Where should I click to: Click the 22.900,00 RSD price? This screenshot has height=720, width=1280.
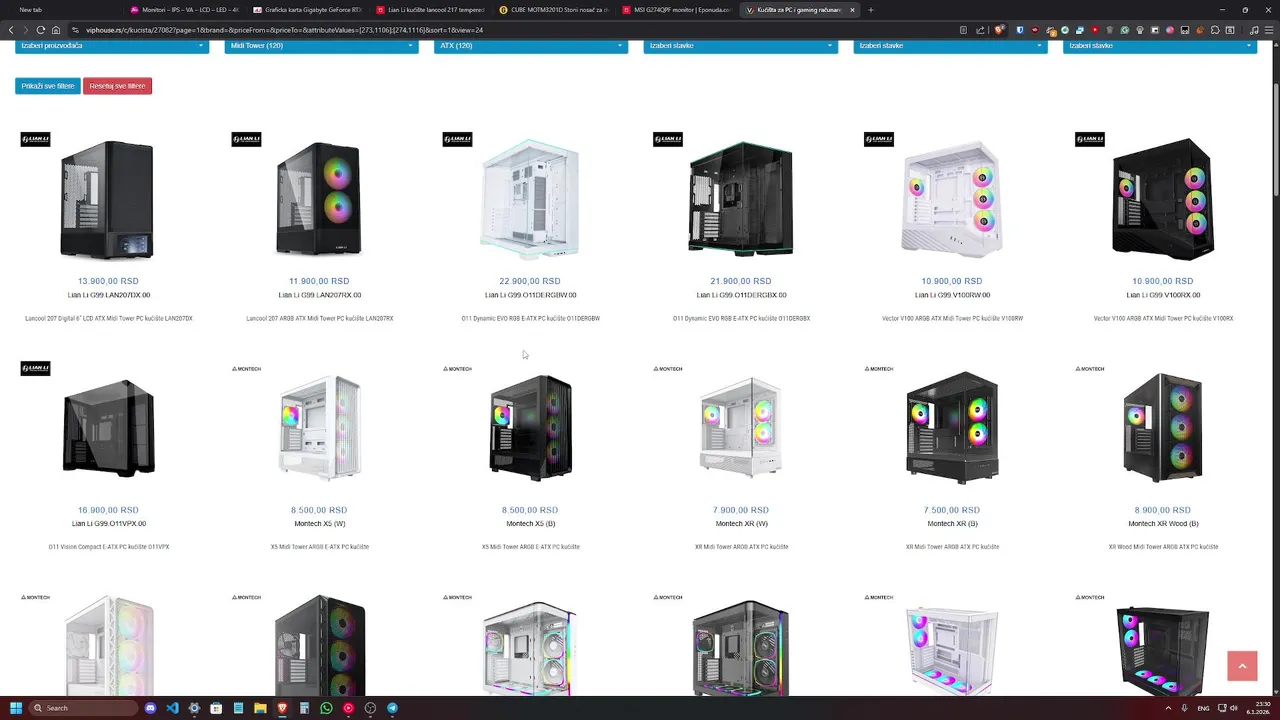[530, 281]
